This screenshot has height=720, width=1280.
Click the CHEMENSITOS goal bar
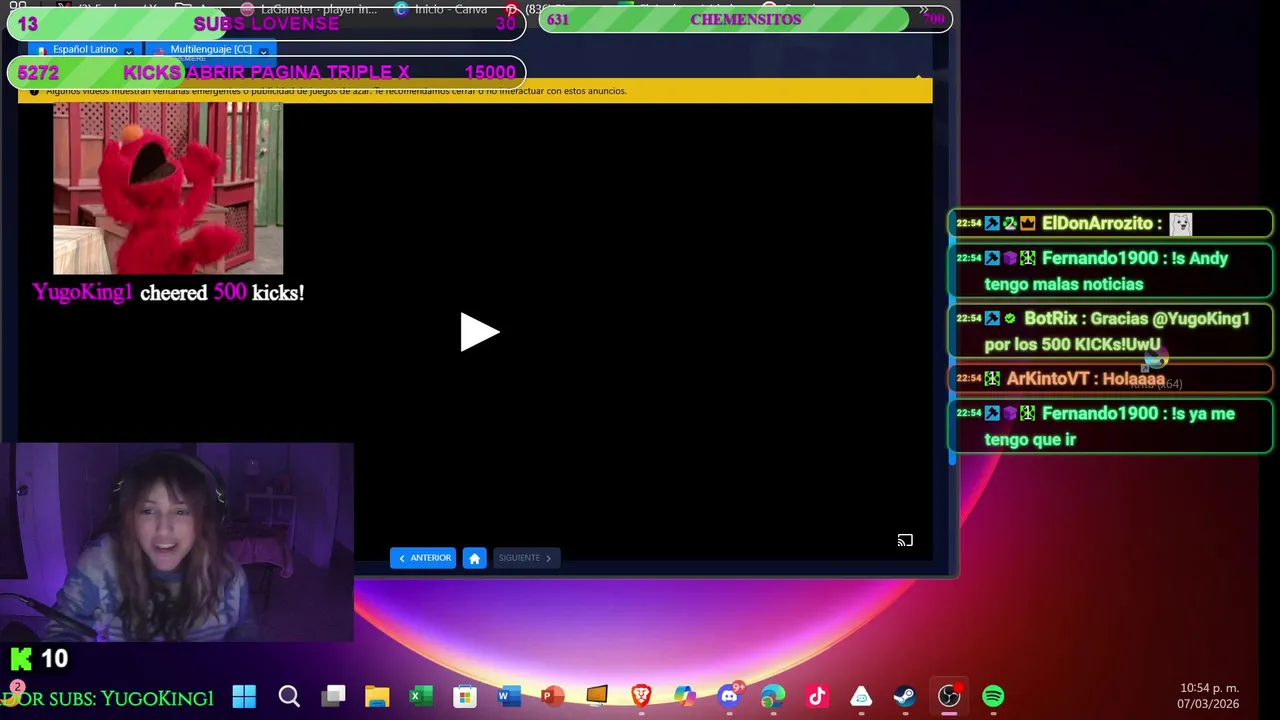click(x=745, y=19)
